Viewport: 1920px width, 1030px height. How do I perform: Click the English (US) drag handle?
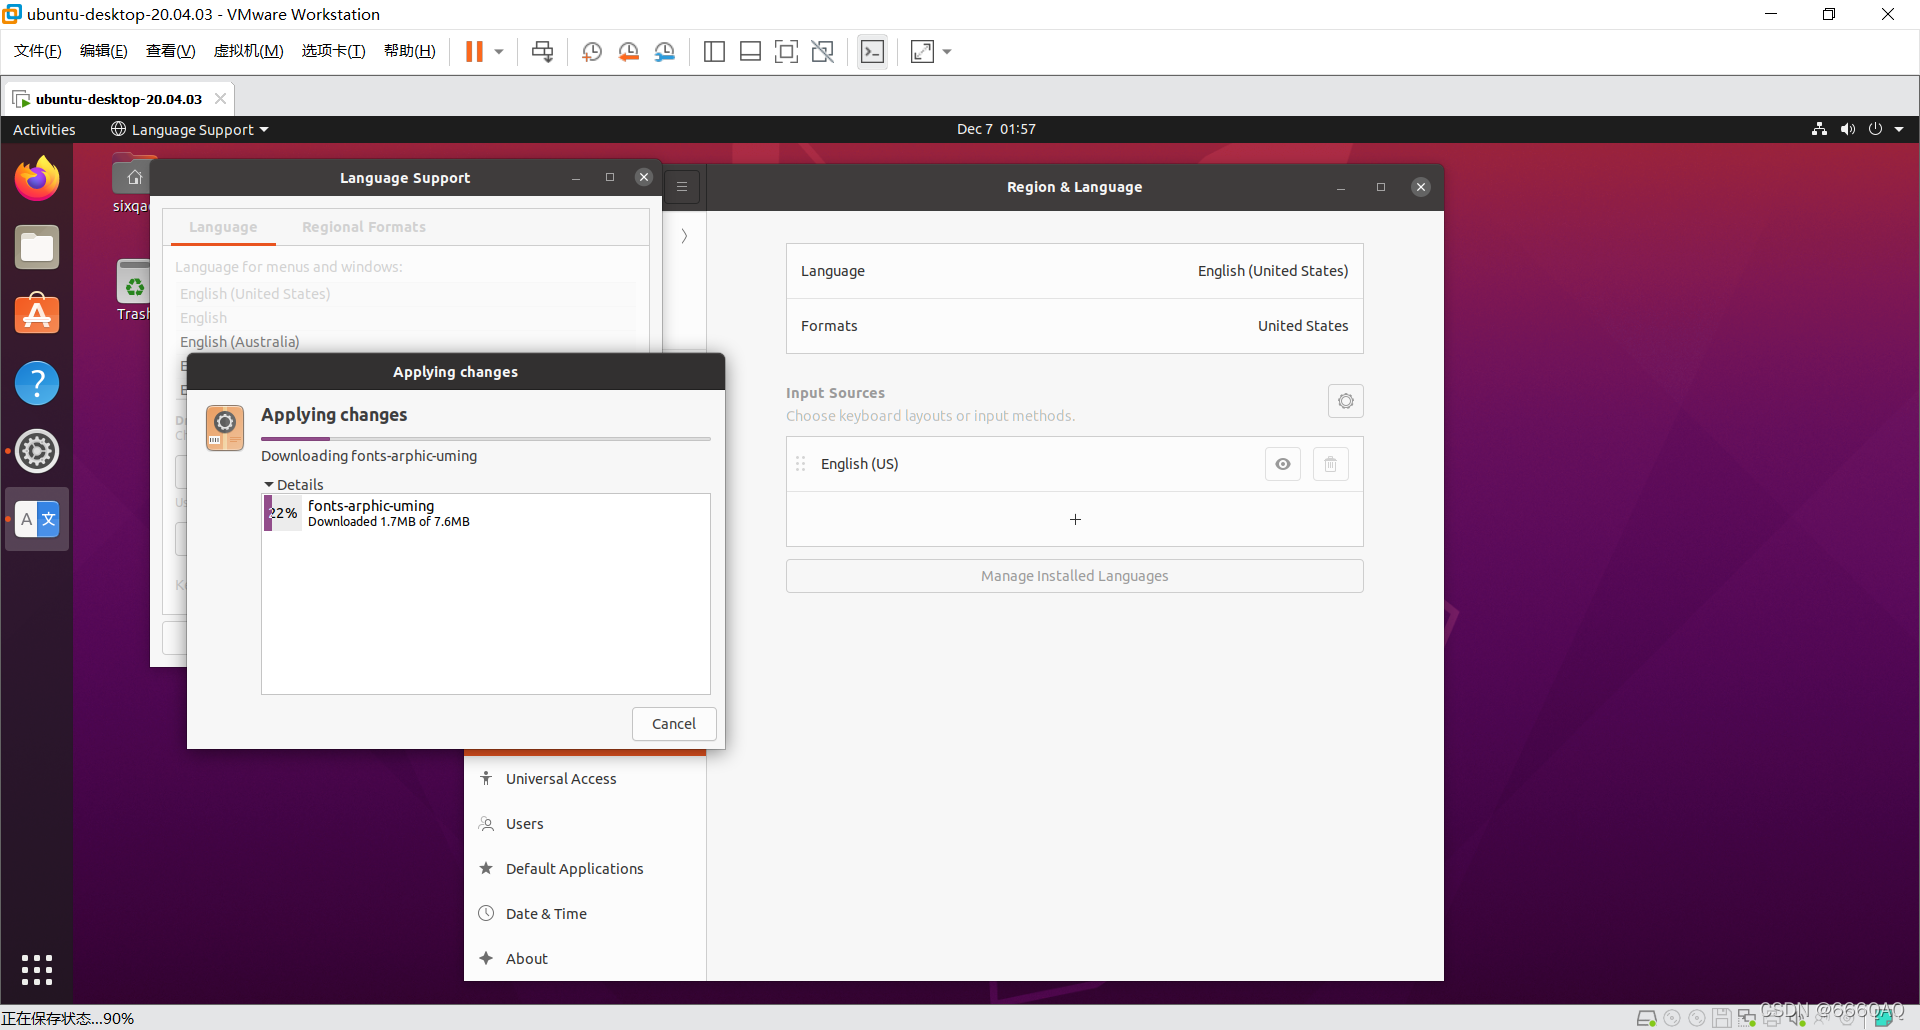(x=800, y=464)
